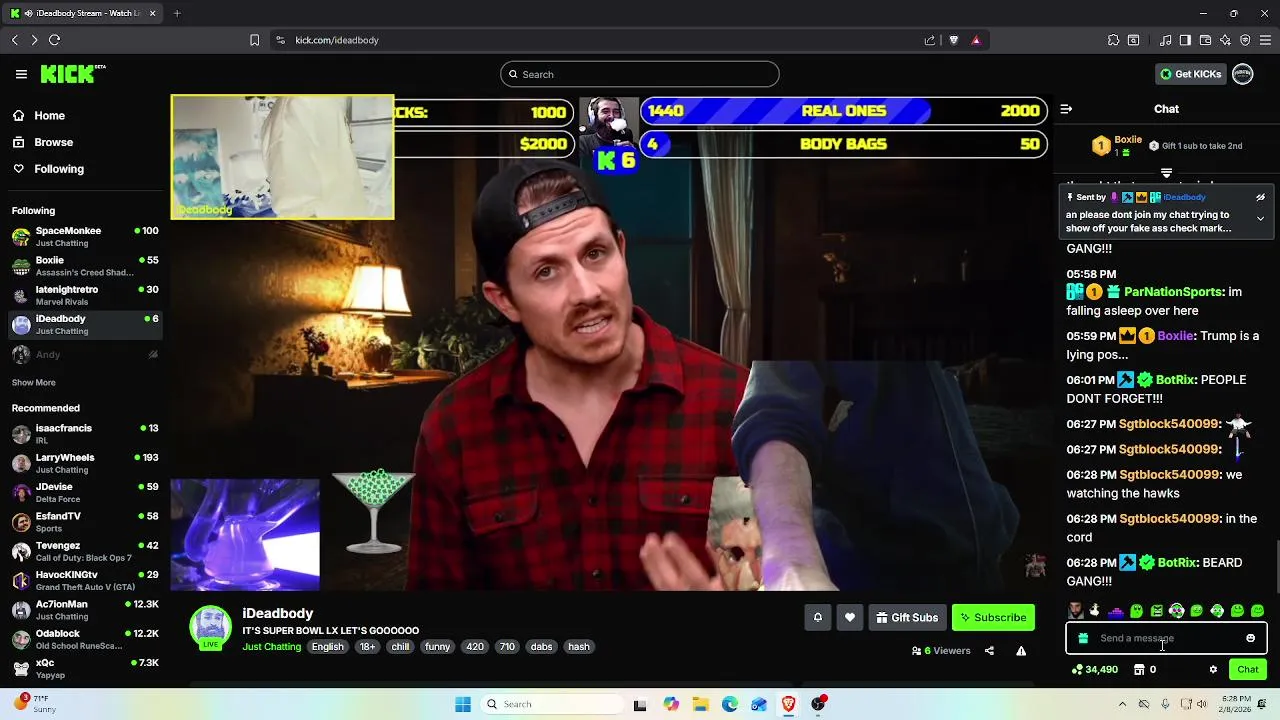
Task: Open LarryWheels recommended channel
Action: tap(85, 463)
